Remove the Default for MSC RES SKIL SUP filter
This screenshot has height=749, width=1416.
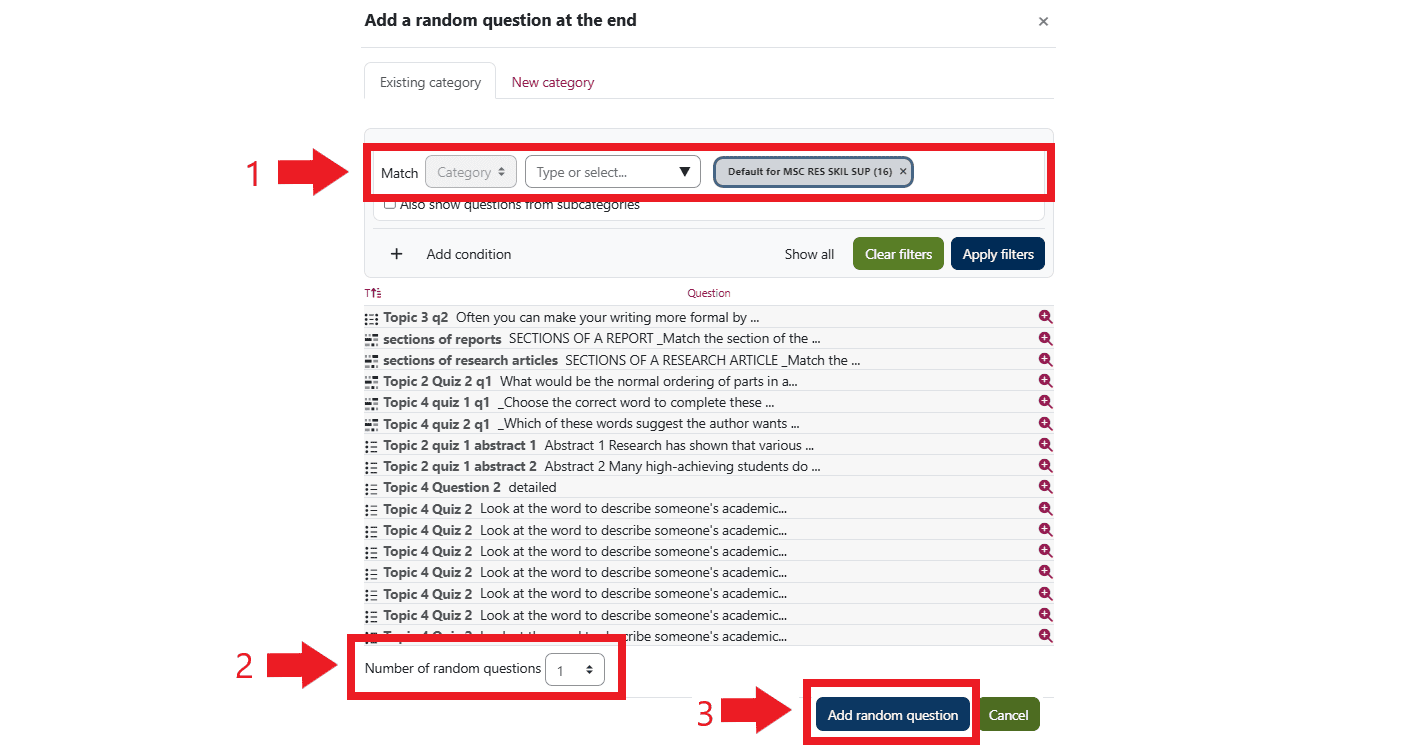[x=903, y=172]
